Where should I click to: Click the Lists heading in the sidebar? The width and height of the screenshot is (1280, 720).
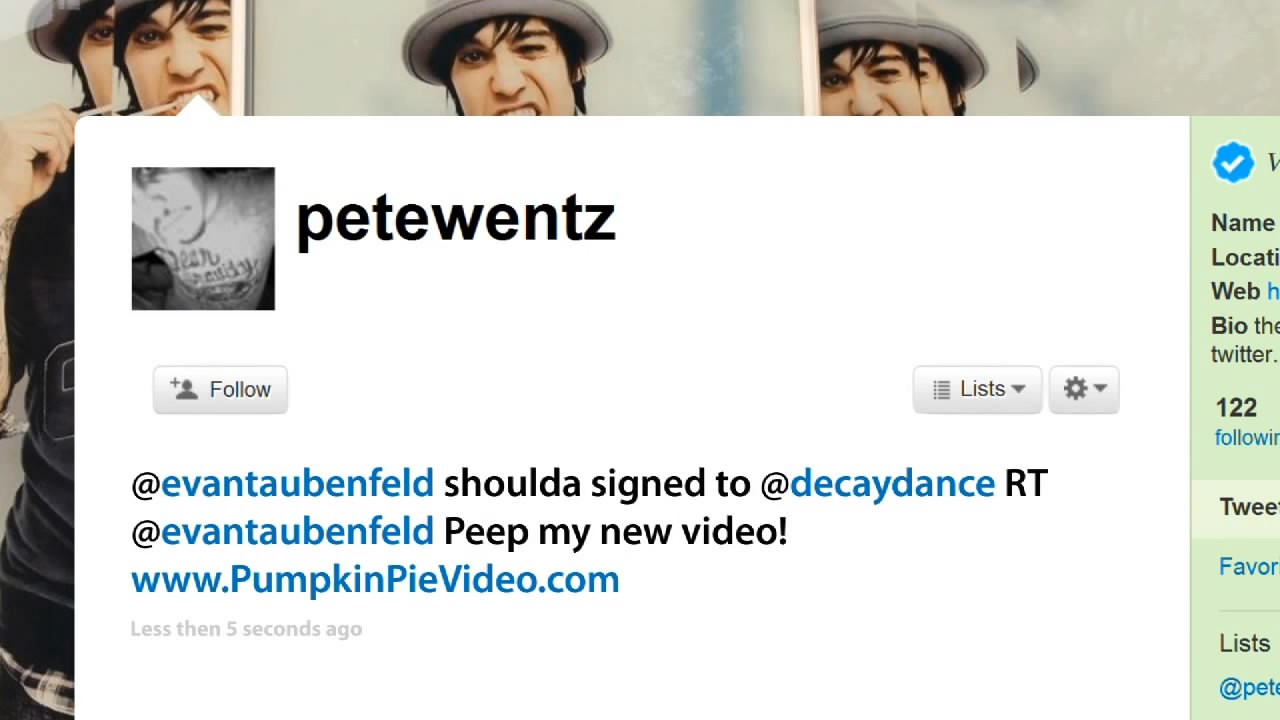click(x=1244, y=643)
